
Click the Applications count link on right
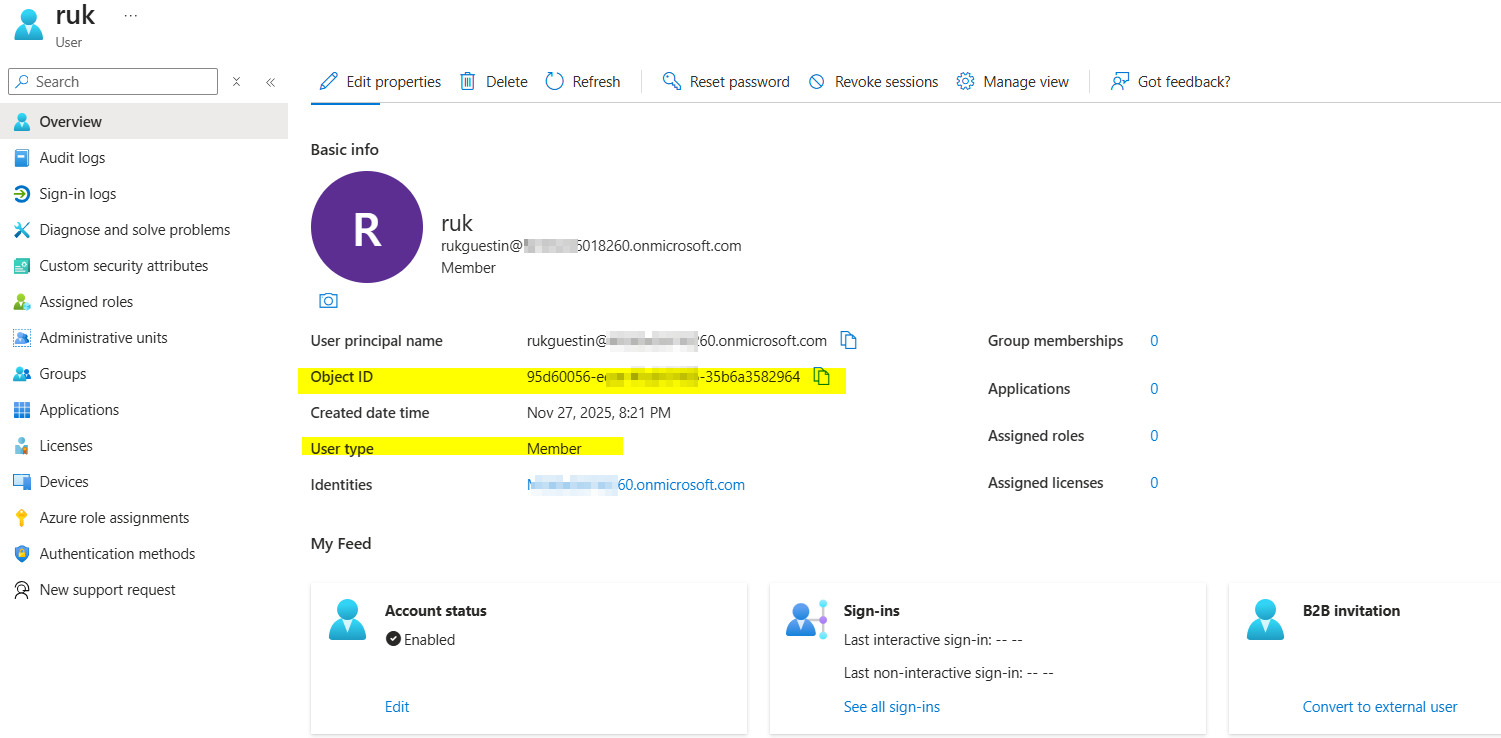[x=1154, y=388]
